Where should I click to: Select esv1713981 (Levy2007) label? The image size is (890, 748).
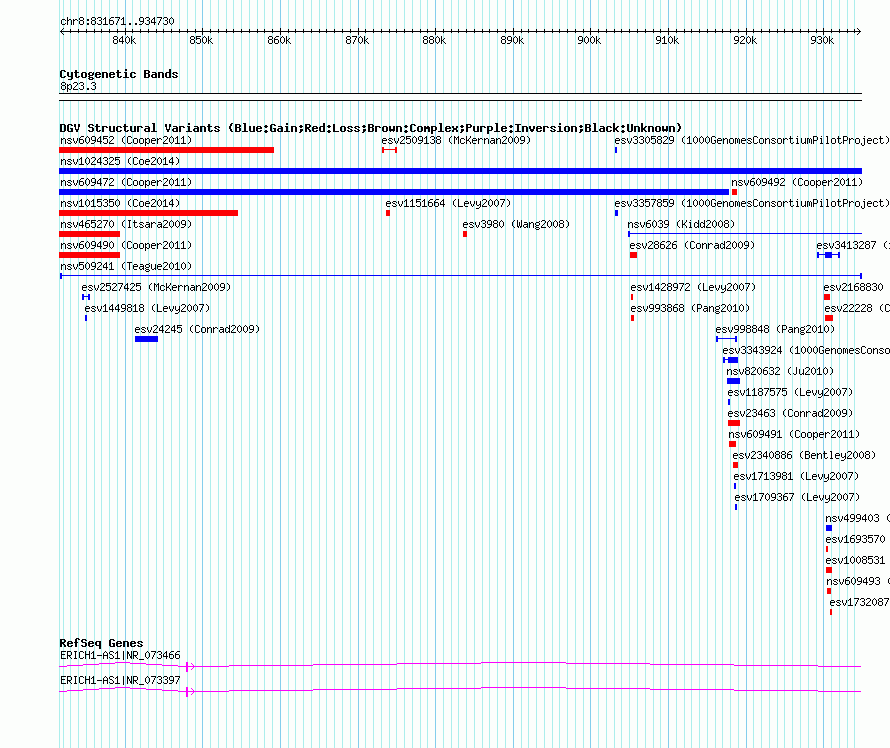point(796,476)
